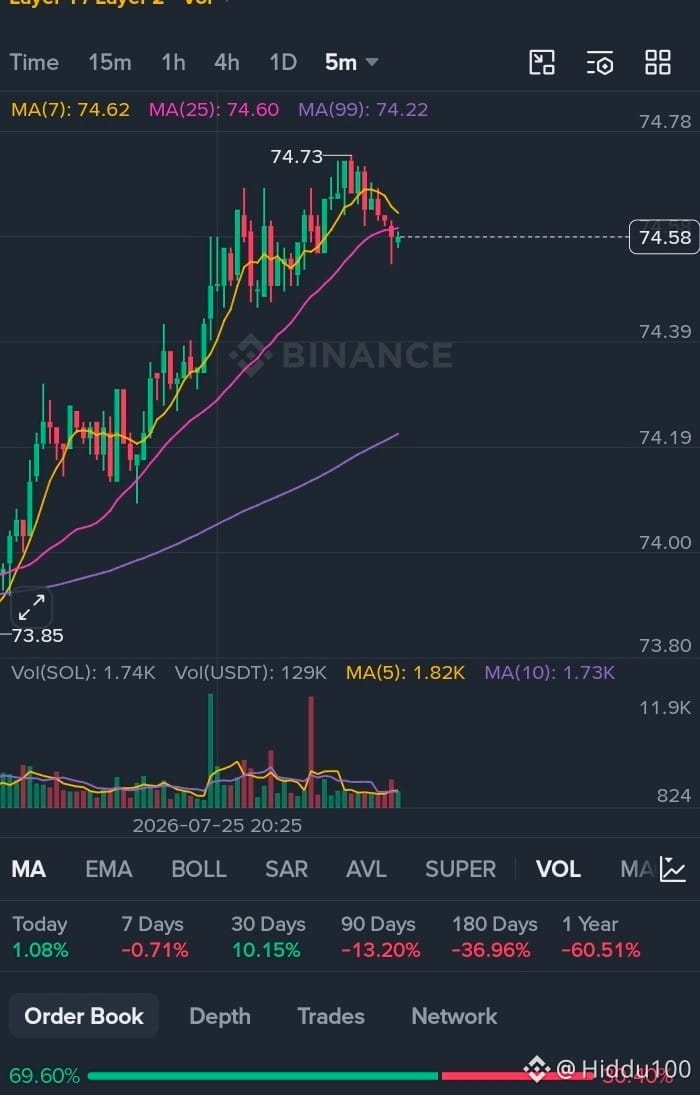Select the 1h interval
Screen dimensions: 700x1095
[173, 62]
